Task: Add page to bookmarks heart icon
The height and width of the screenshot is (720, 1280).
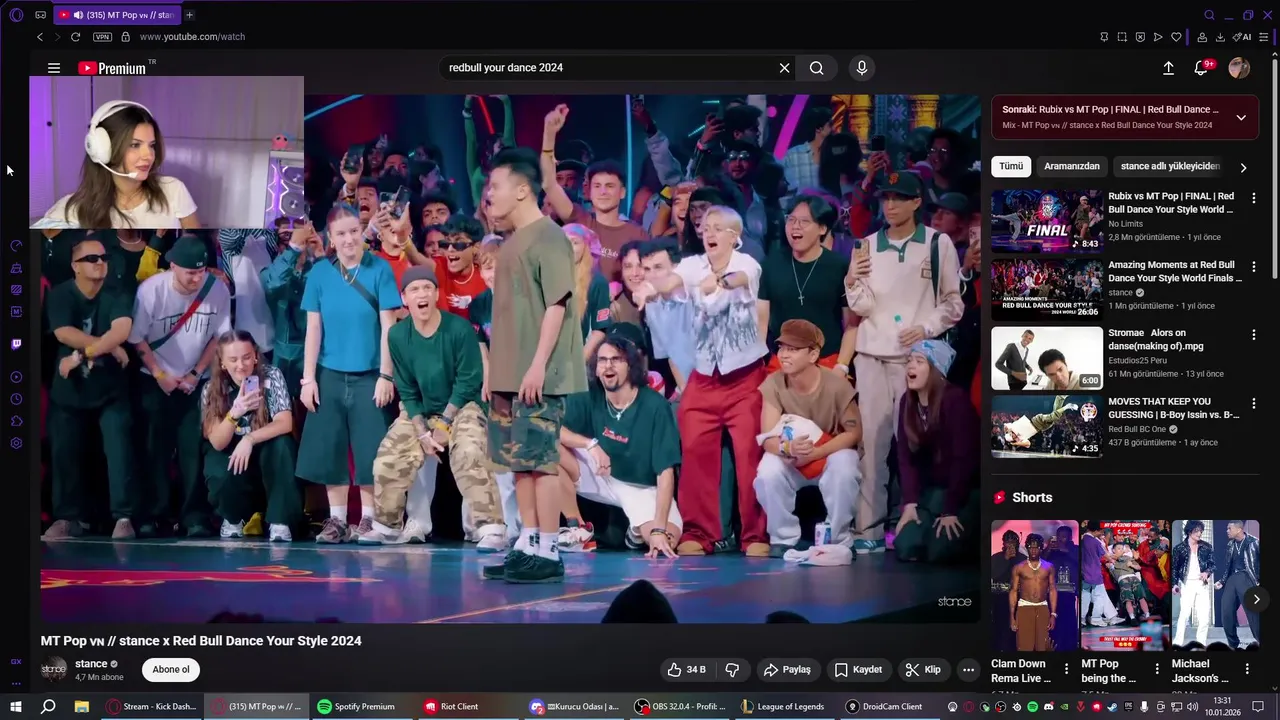Action: pyautogui.click(x=1176, y=37)
